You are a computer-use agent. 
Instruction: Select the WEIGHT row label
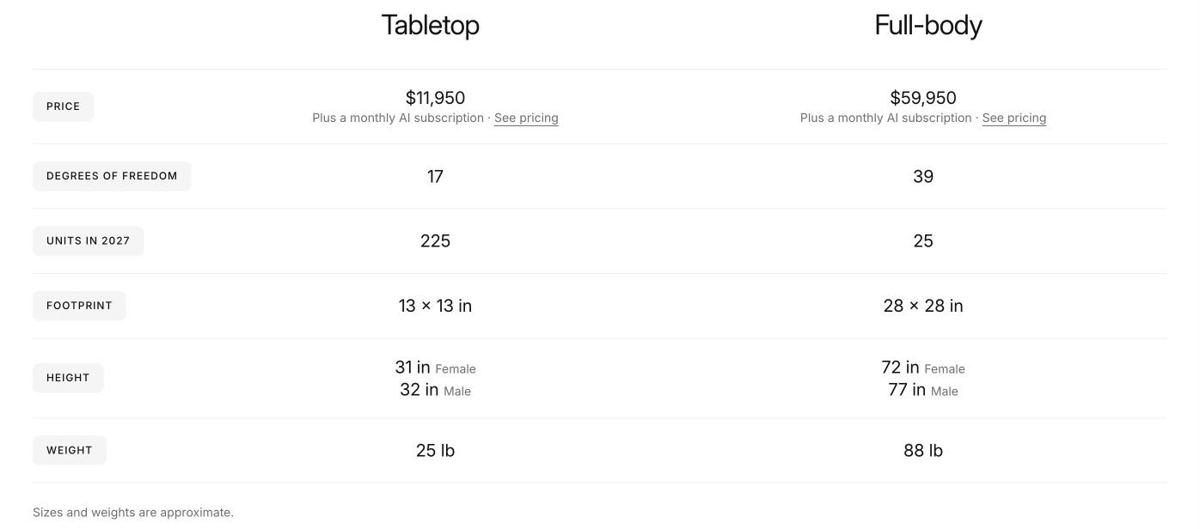(69, 450)
